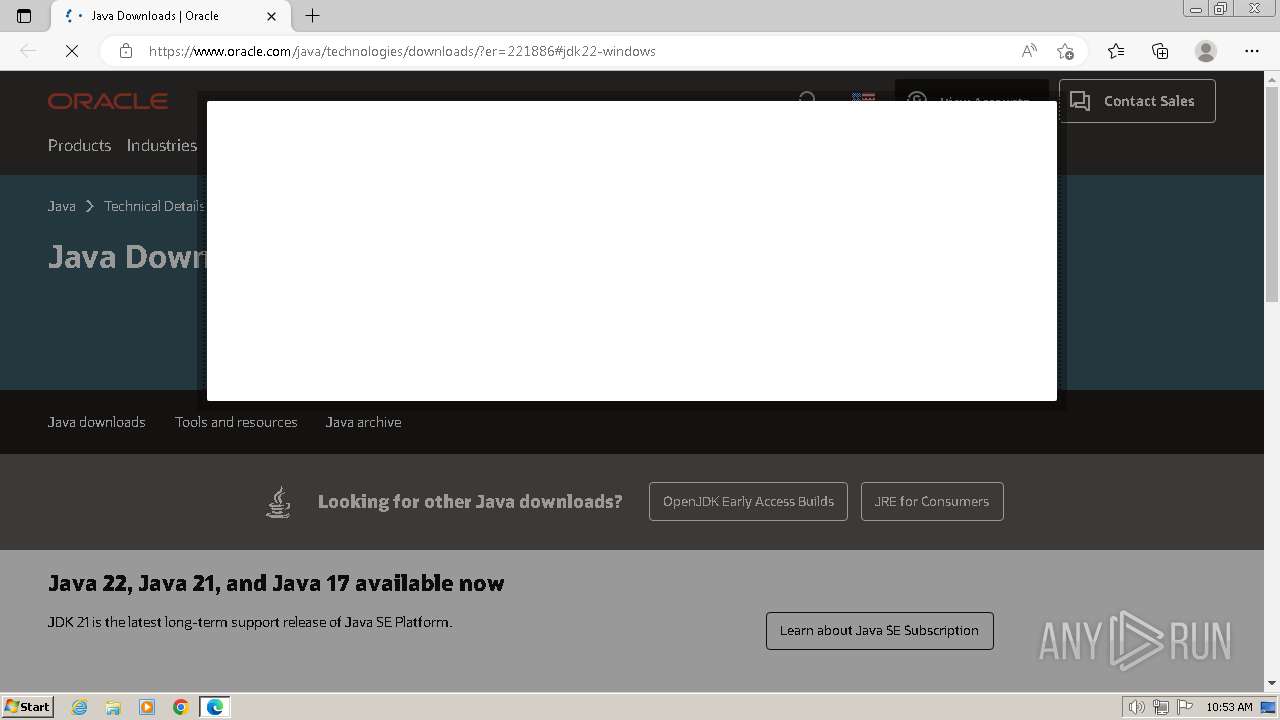Go to Java breadcrumb link
Image resolution: width=1280 pixels, height=720 pixels.
click(62, 206)
